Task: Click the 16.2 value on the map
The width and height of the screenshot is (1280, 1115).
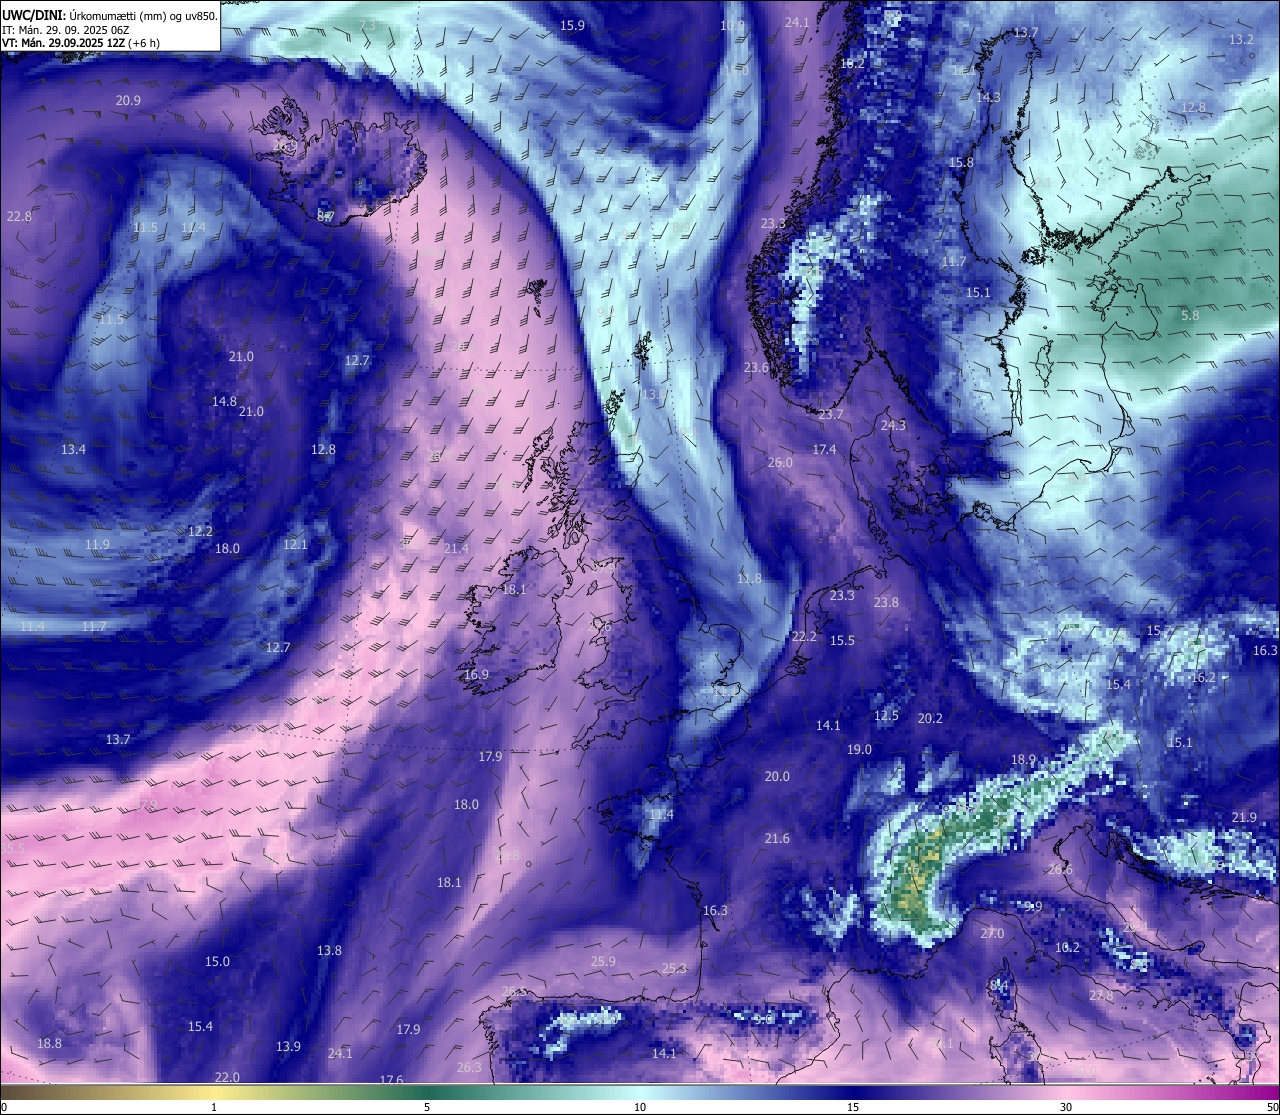Action: tap(1203, 678)
